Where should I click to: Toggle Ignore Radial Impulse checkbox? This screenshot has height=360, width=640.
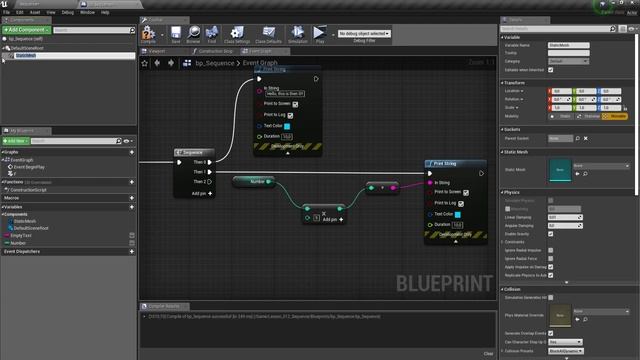tap(551, 250)
